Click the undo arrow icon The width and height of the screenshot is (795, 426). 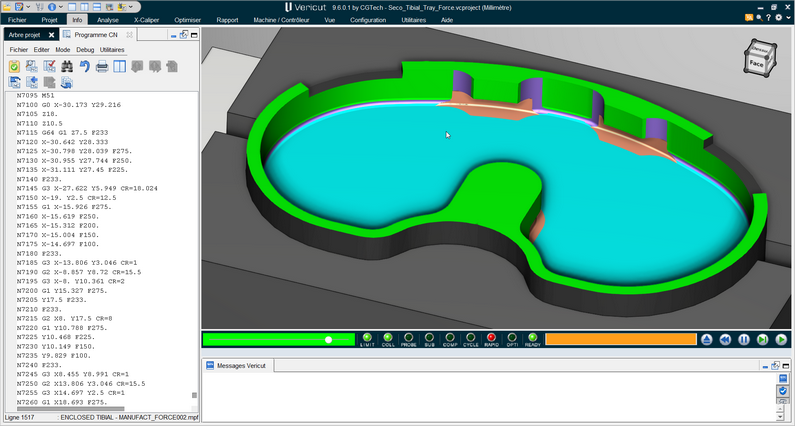[x=84, y=67]
